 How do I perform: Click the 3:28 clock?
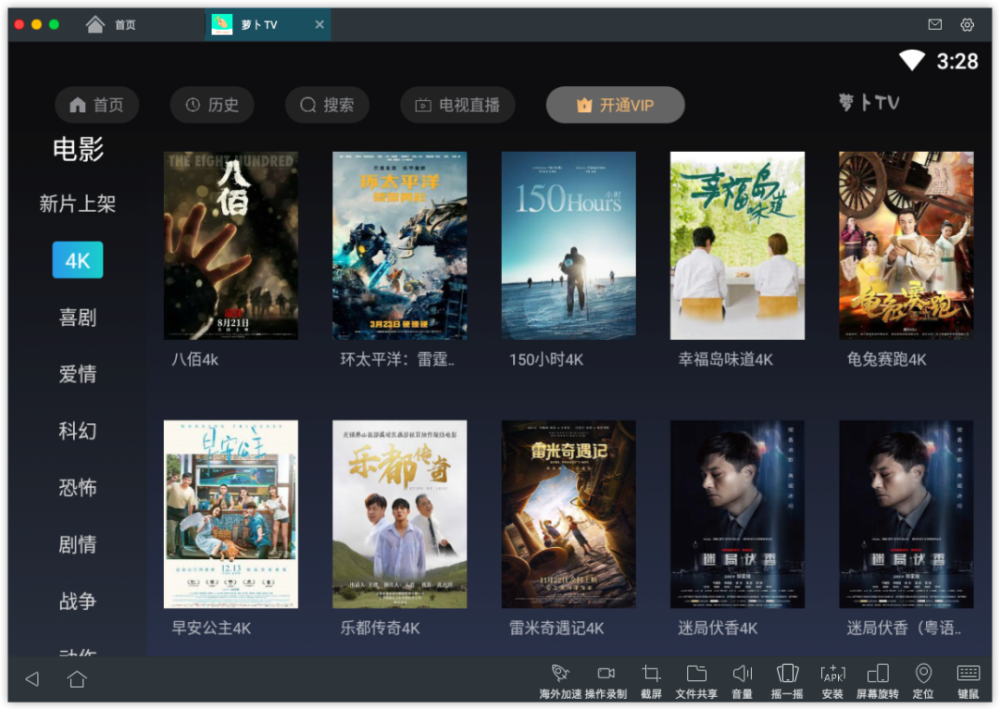click(957, 61)
